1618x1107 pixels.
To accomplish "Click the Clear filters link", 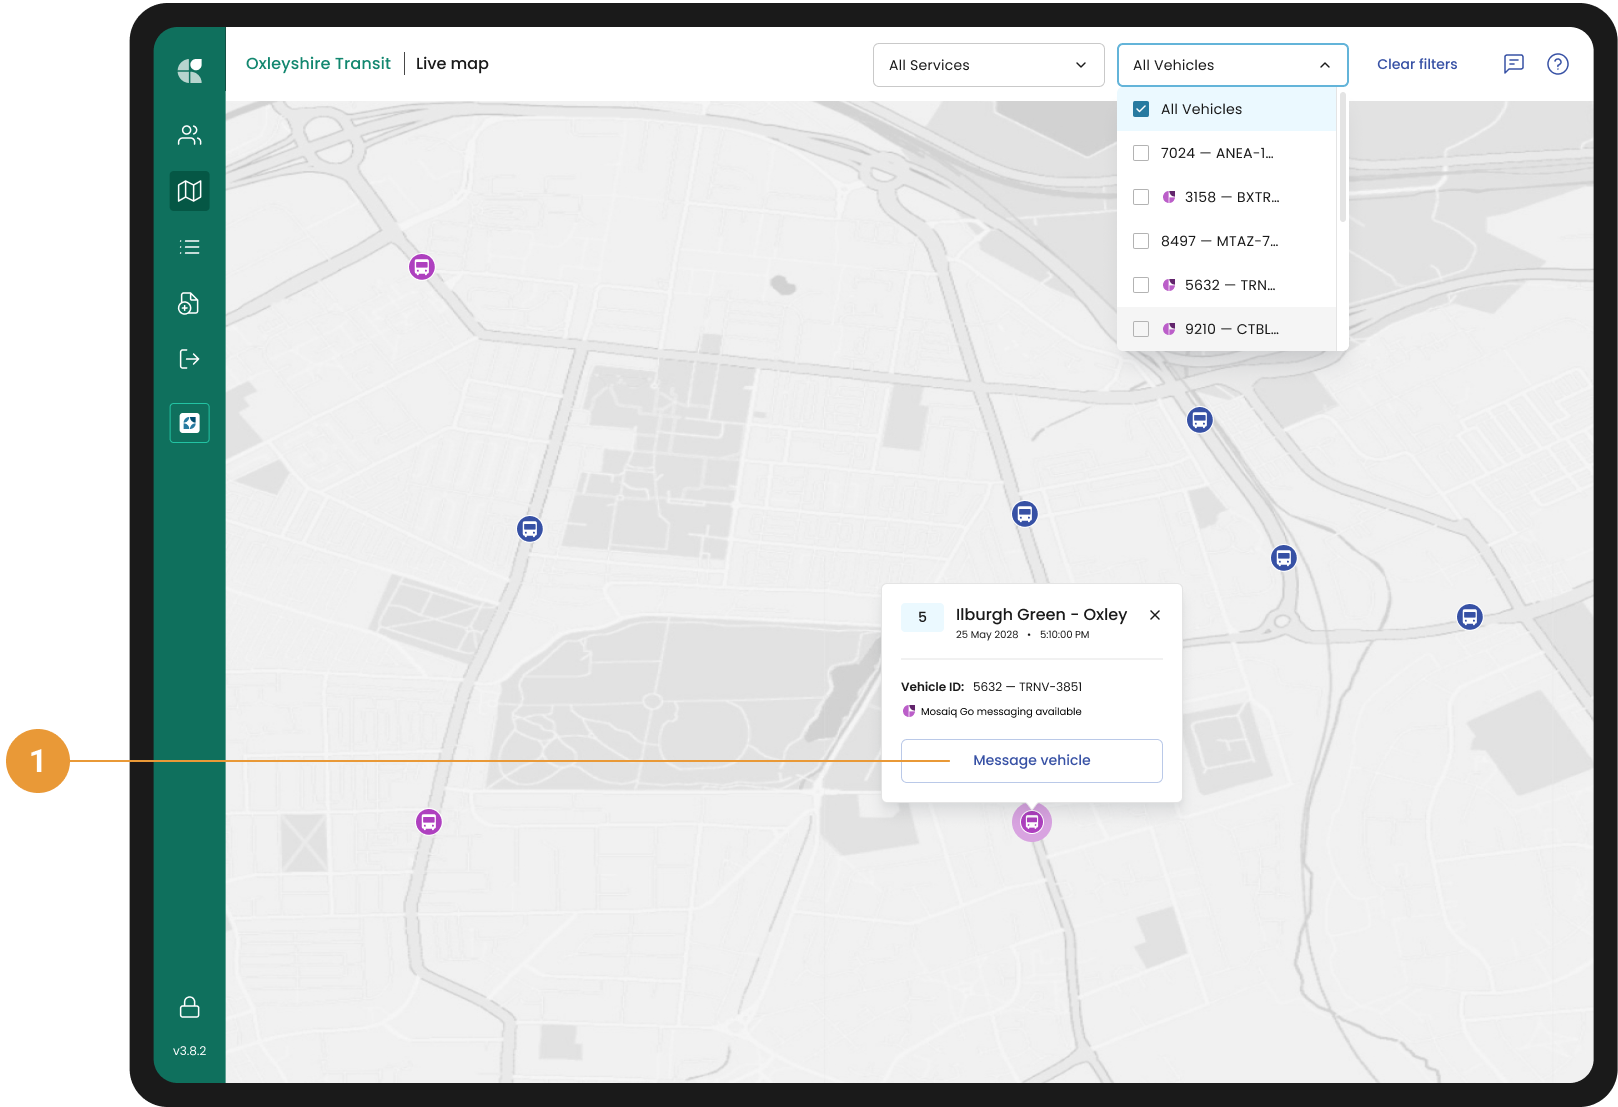I will click(x=1416, y=64).
